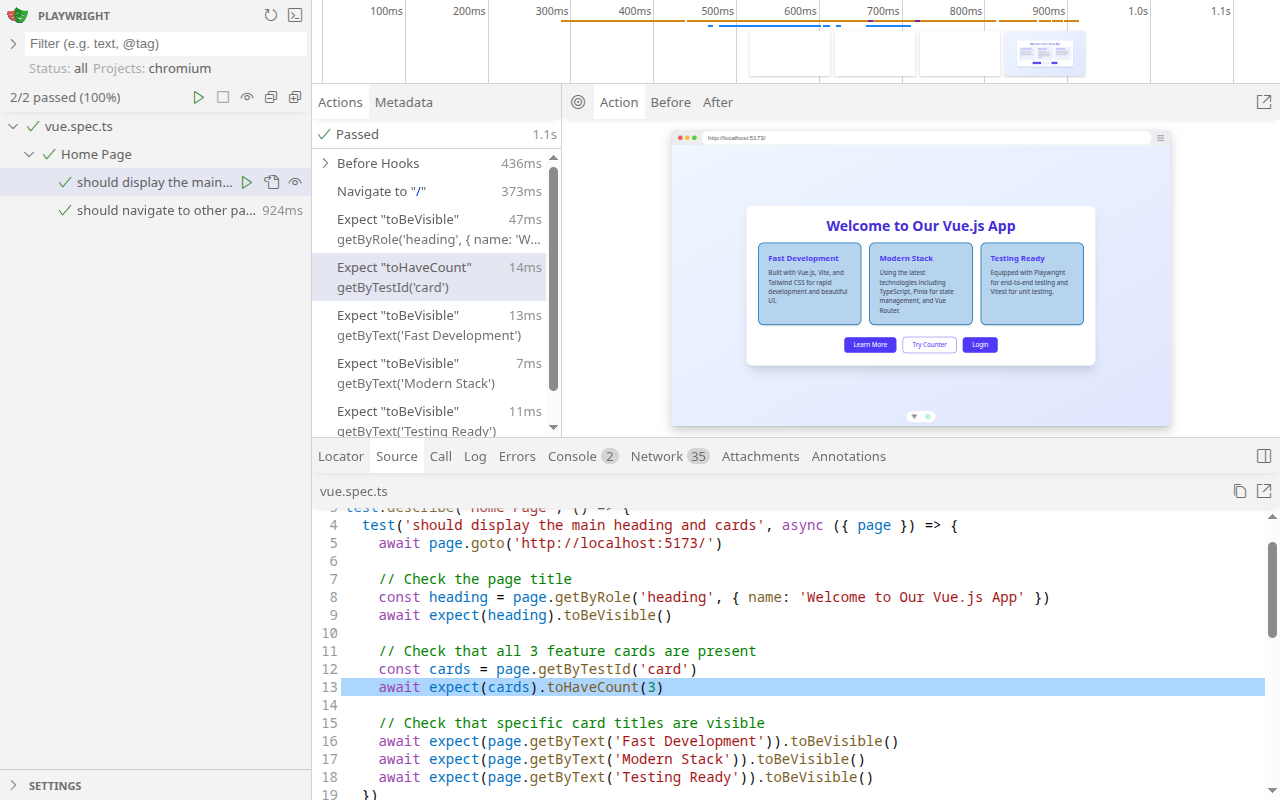1280x800 pixels.
Task: Open the Metadata tab
Action: [403, 102]
